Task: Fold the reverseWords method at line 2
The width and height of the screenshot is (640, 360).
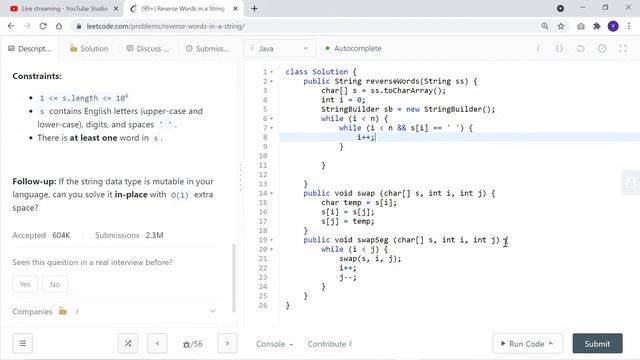Action: (272, 81)
